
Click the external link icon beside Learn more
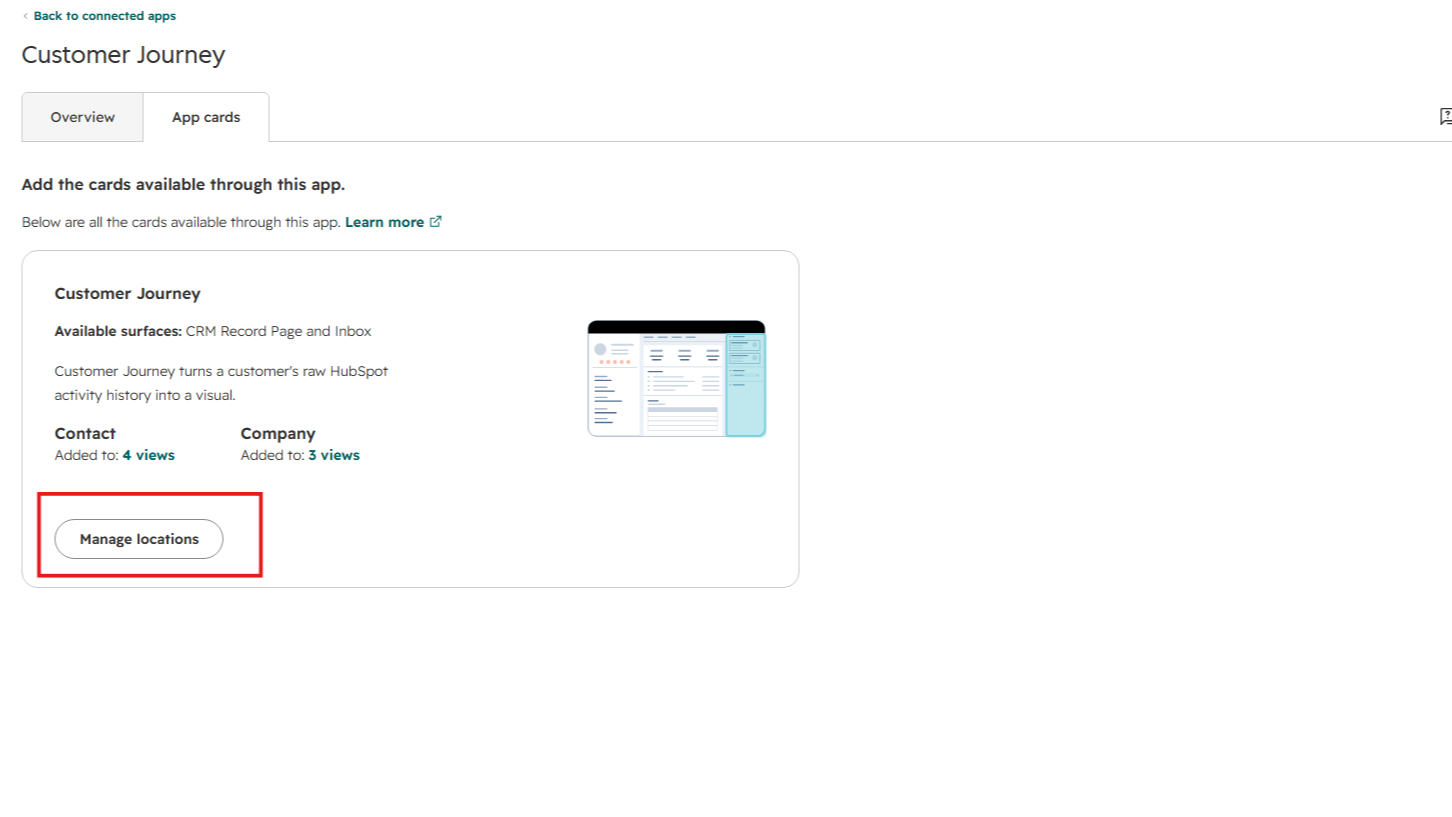(435, 222)
